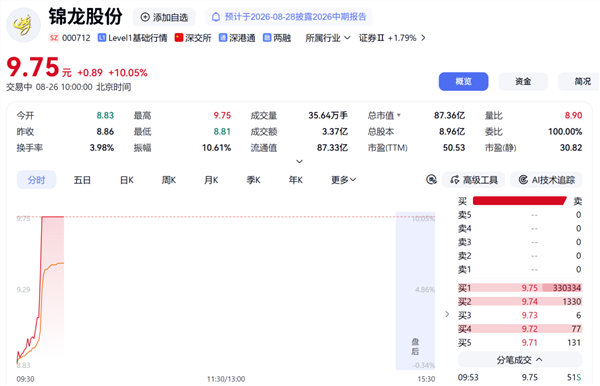Click the bell icon for report reminder
600x386 pixels.
pos(216,17)
